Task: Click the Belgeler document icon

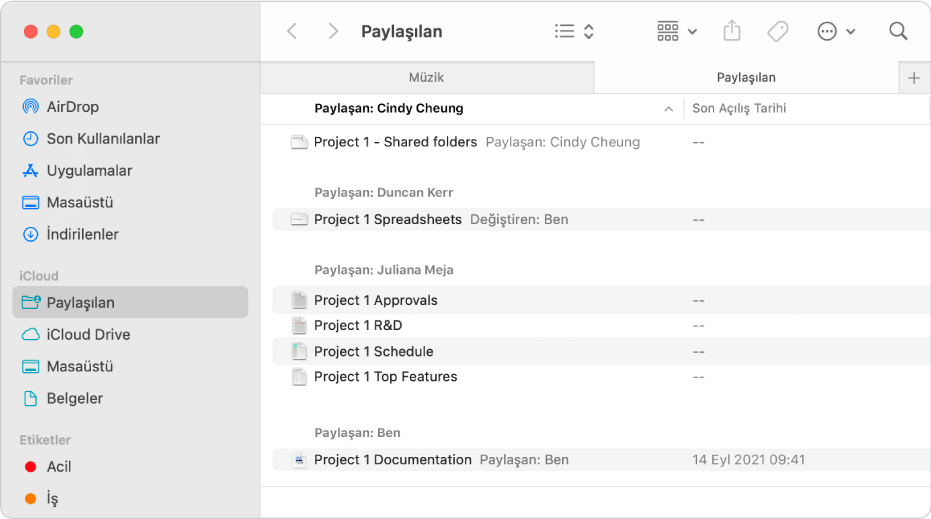Action: pos(30,398)
